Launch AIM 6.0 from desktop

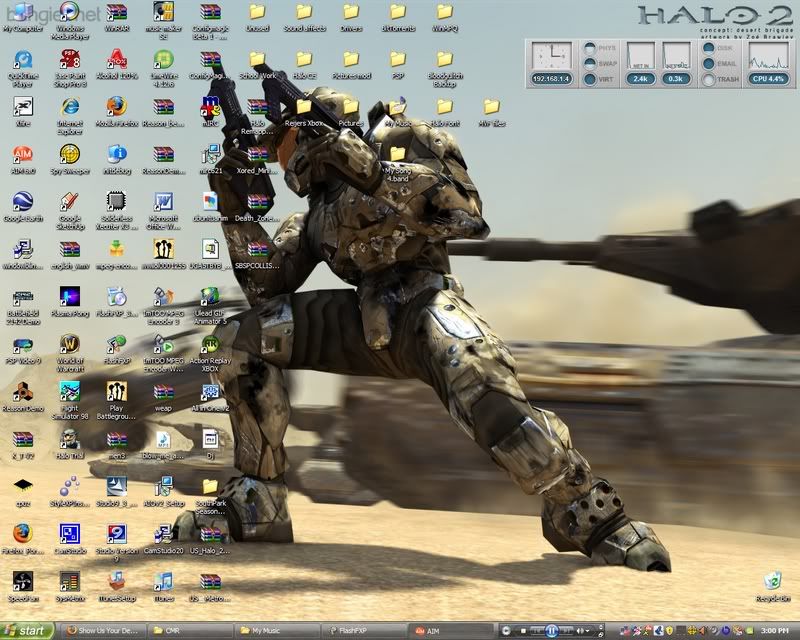point(22,160)
